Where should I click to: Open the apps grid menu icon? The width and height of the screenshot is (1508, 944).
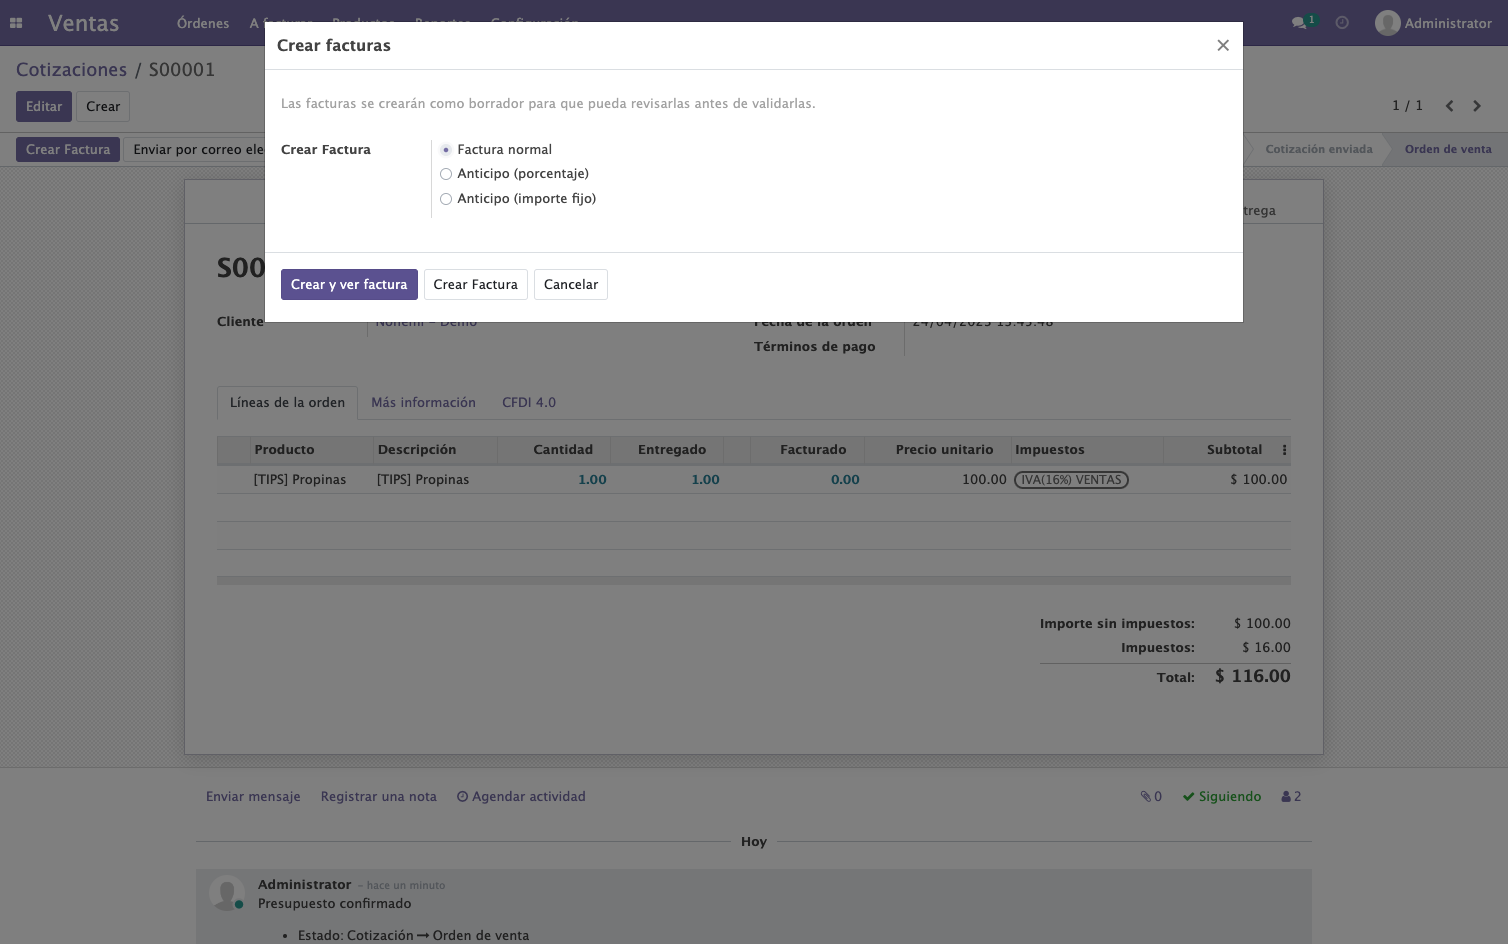click(x=16, y=23)
